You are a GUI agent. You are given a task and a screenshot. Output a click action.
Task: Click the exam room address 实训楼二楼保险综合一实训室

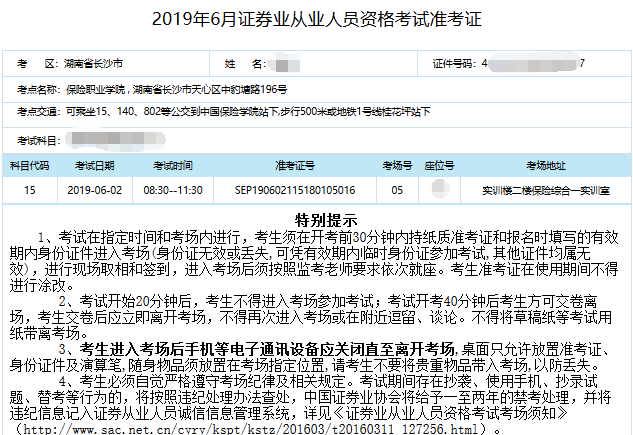(x=544, y=188)
